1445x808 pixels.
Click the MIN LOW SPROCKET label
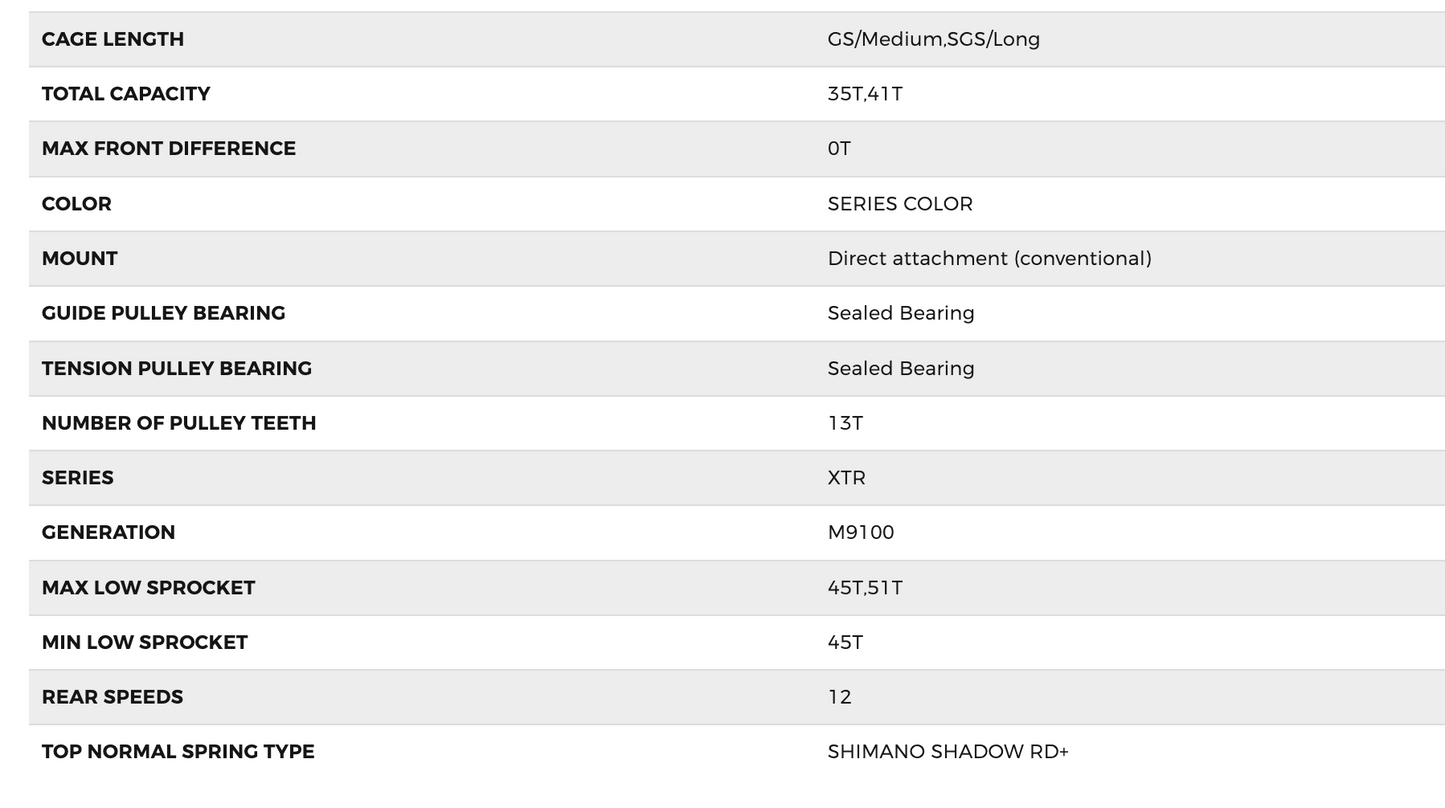(x=145, y=642)
